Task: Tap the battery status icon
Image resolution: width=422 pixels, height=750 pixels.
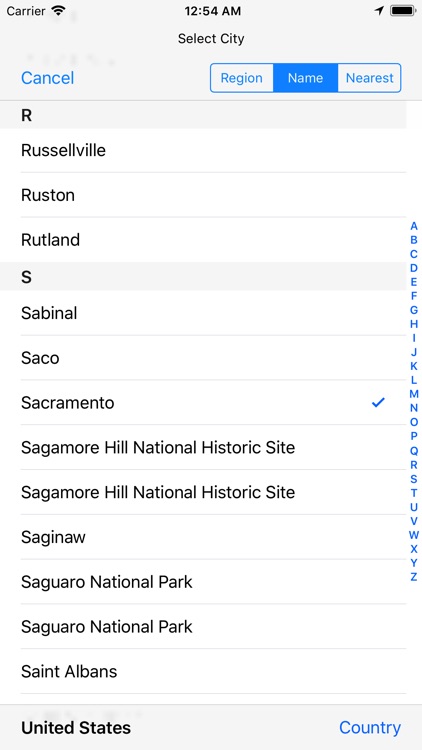Action: coord(402,11)
